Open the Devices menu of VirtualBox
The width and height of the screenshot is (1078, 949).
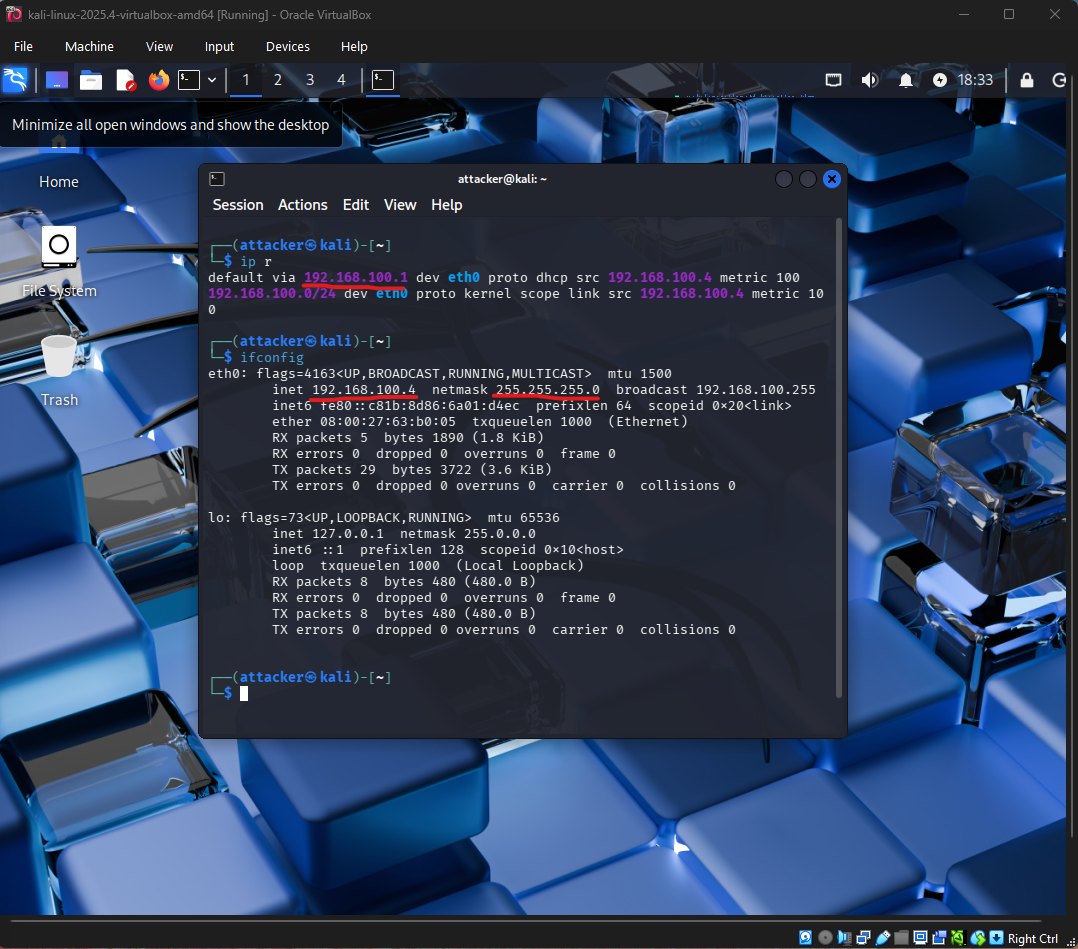click(x=287, y=46)
